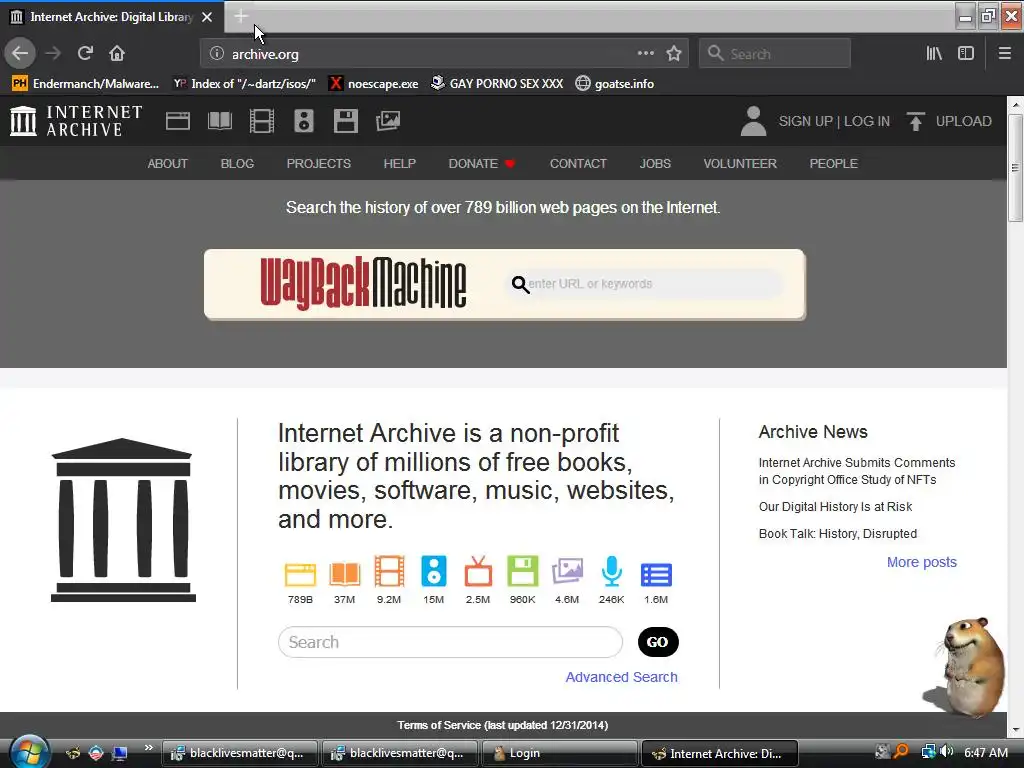The image size is (1024, 768).
Task: Click the UPLOAD link text
Action: [963, 121]
